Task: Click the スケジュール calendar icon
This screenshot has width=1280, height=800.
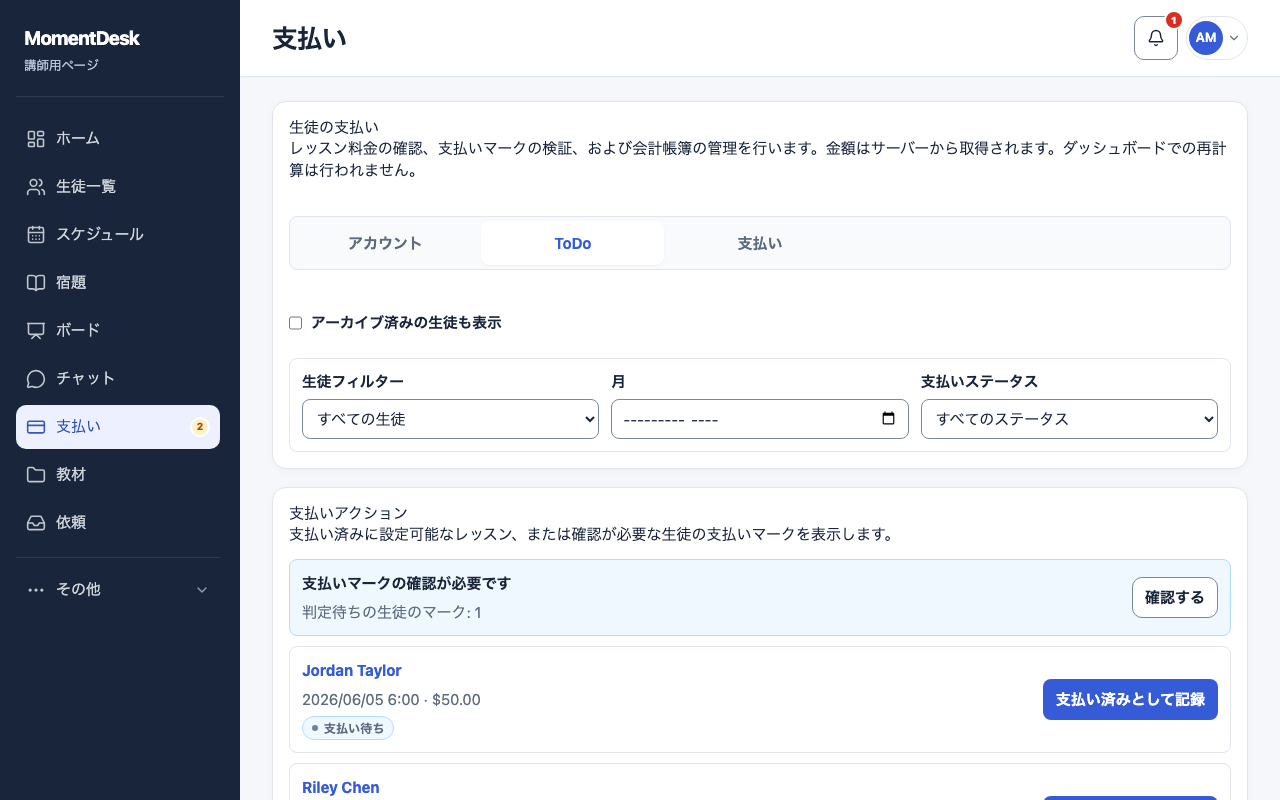Action: [36, 235]
